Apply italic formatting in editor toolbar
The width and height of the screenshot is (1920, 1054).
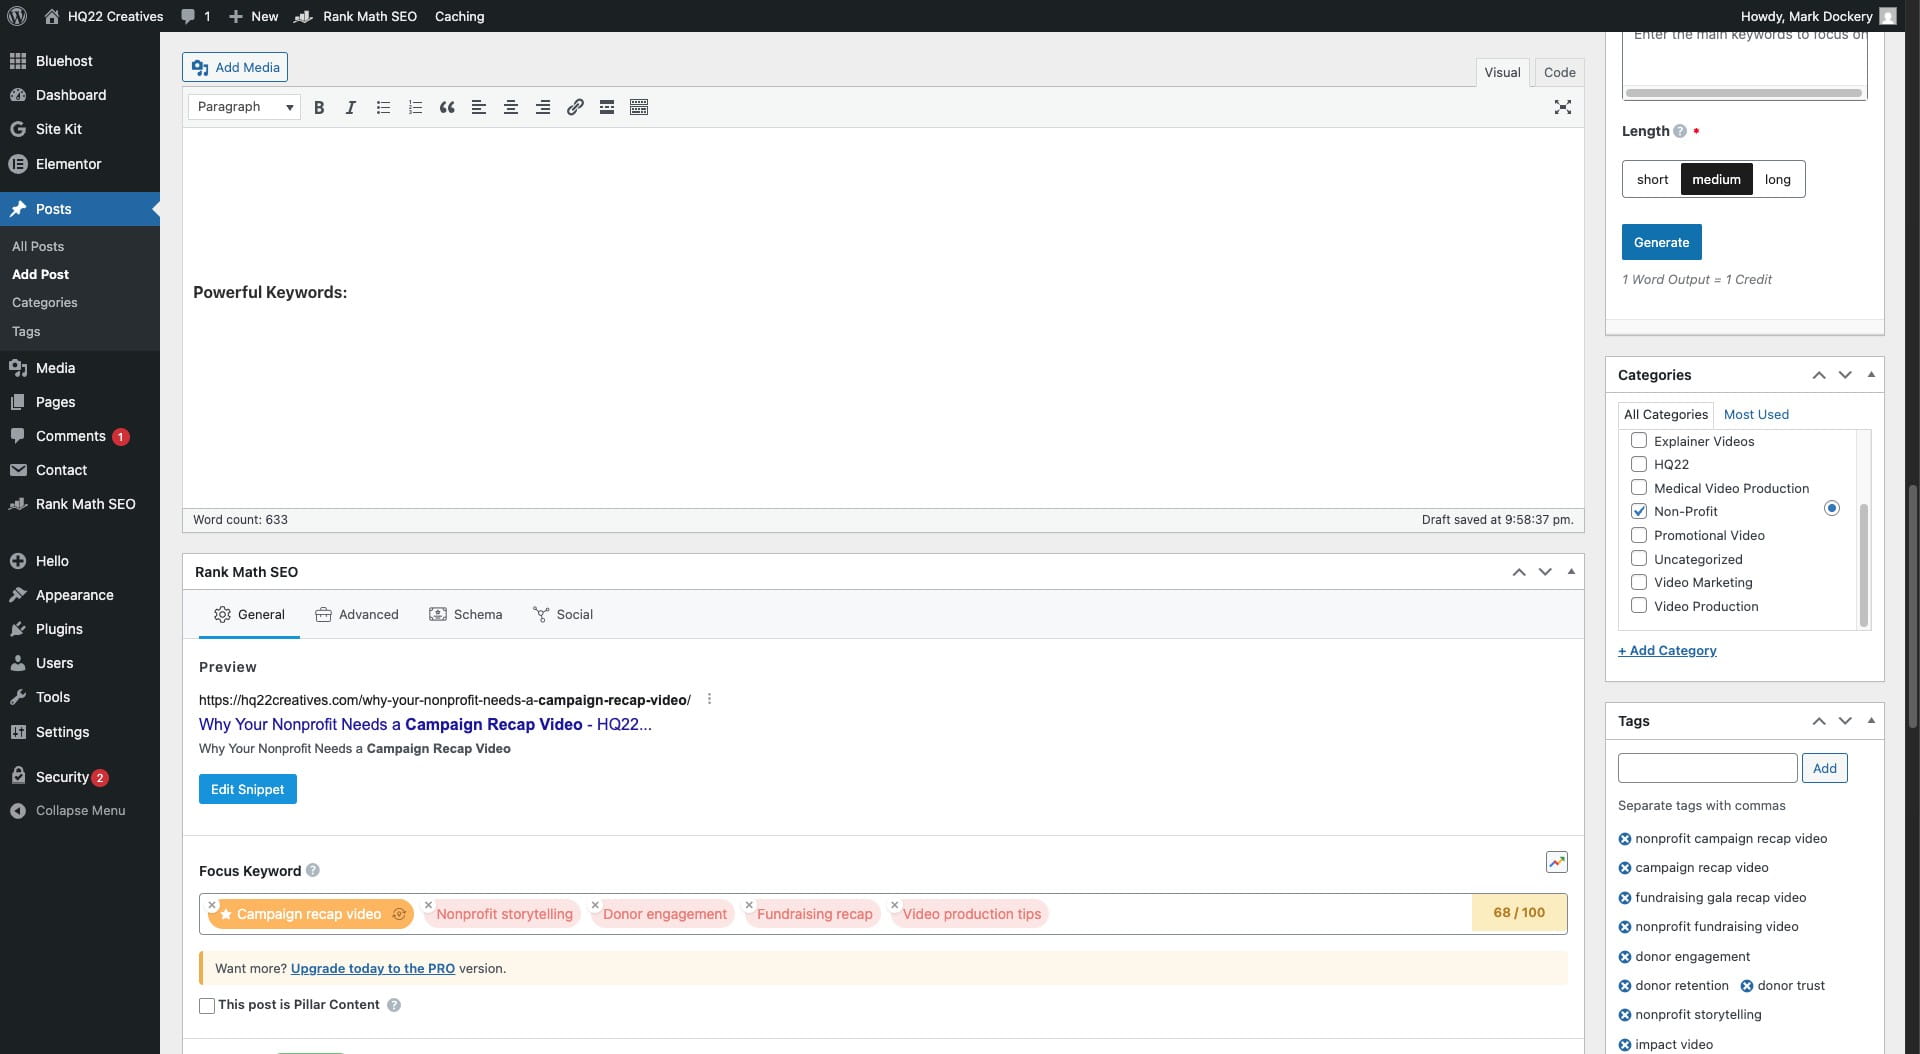pyautogui.click(x=351, y=107)
